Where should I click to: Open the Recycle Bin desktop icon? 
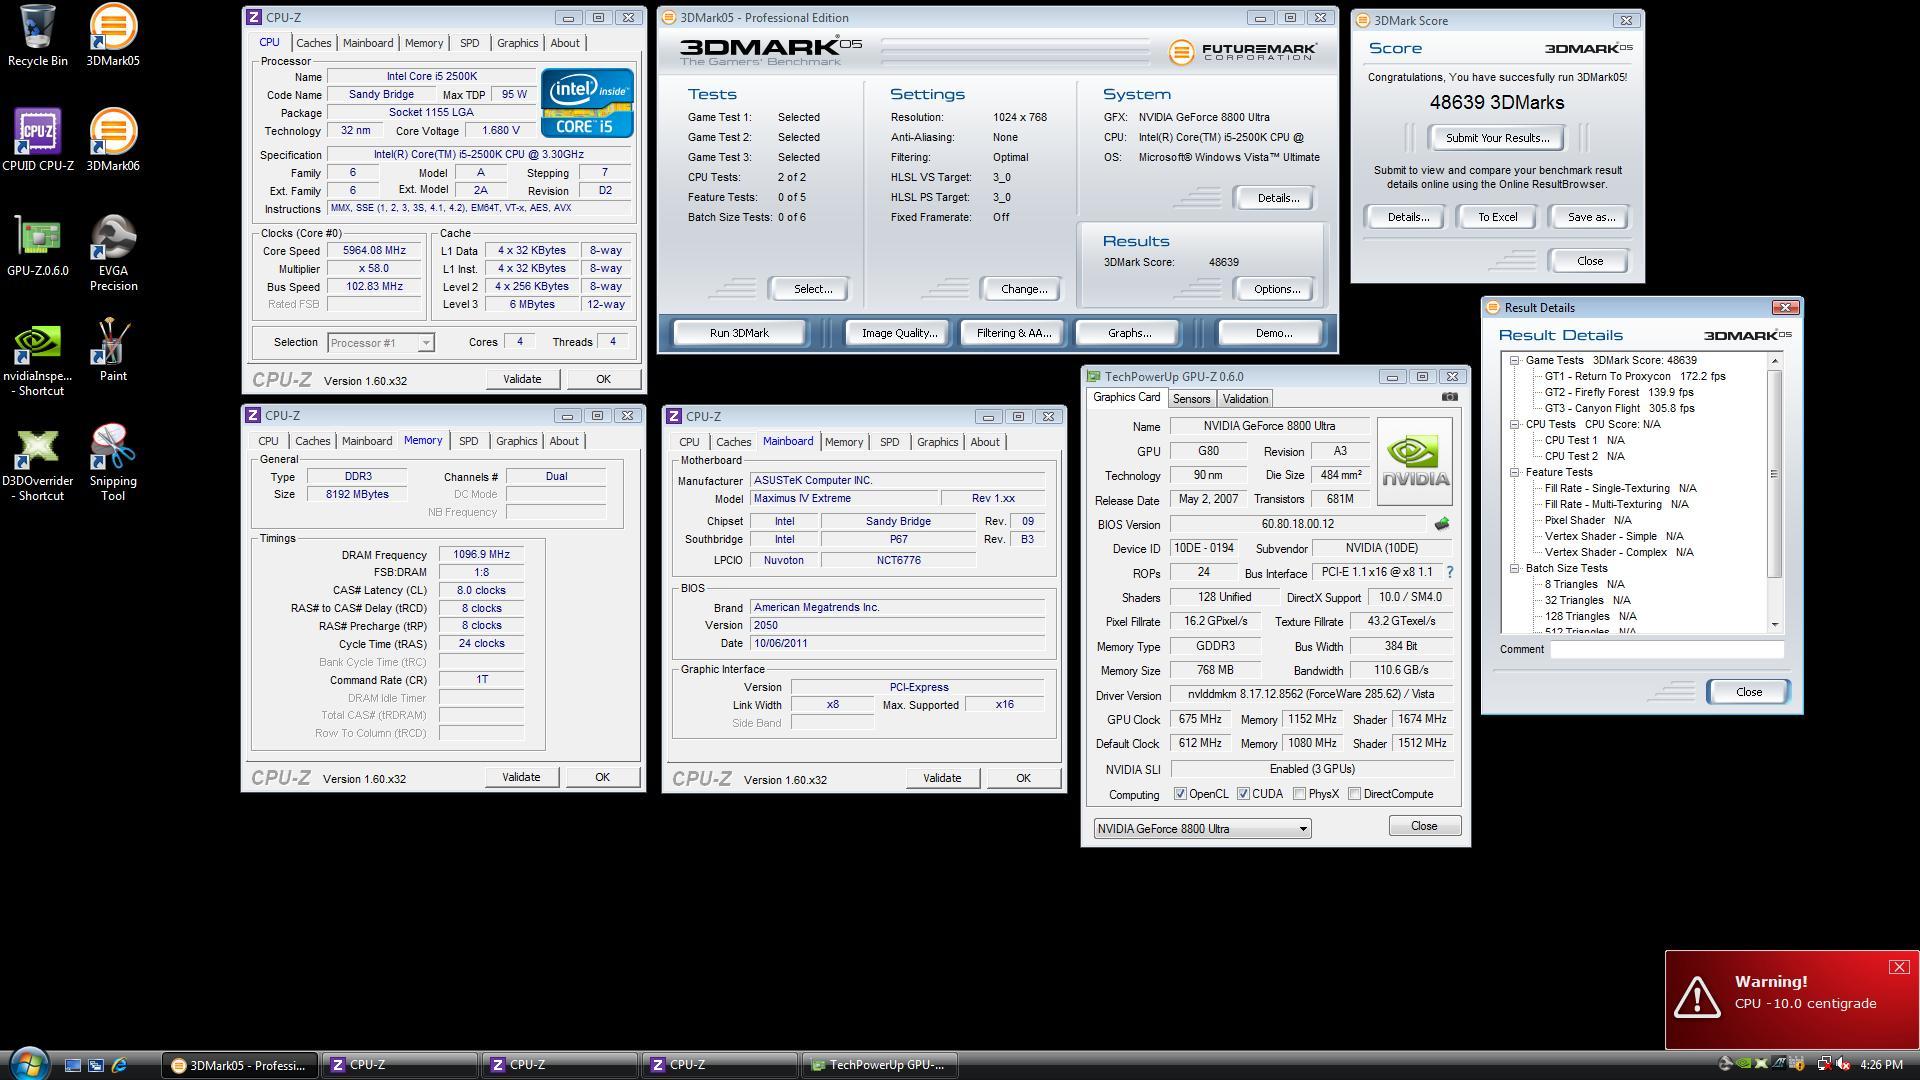[37, 36]
